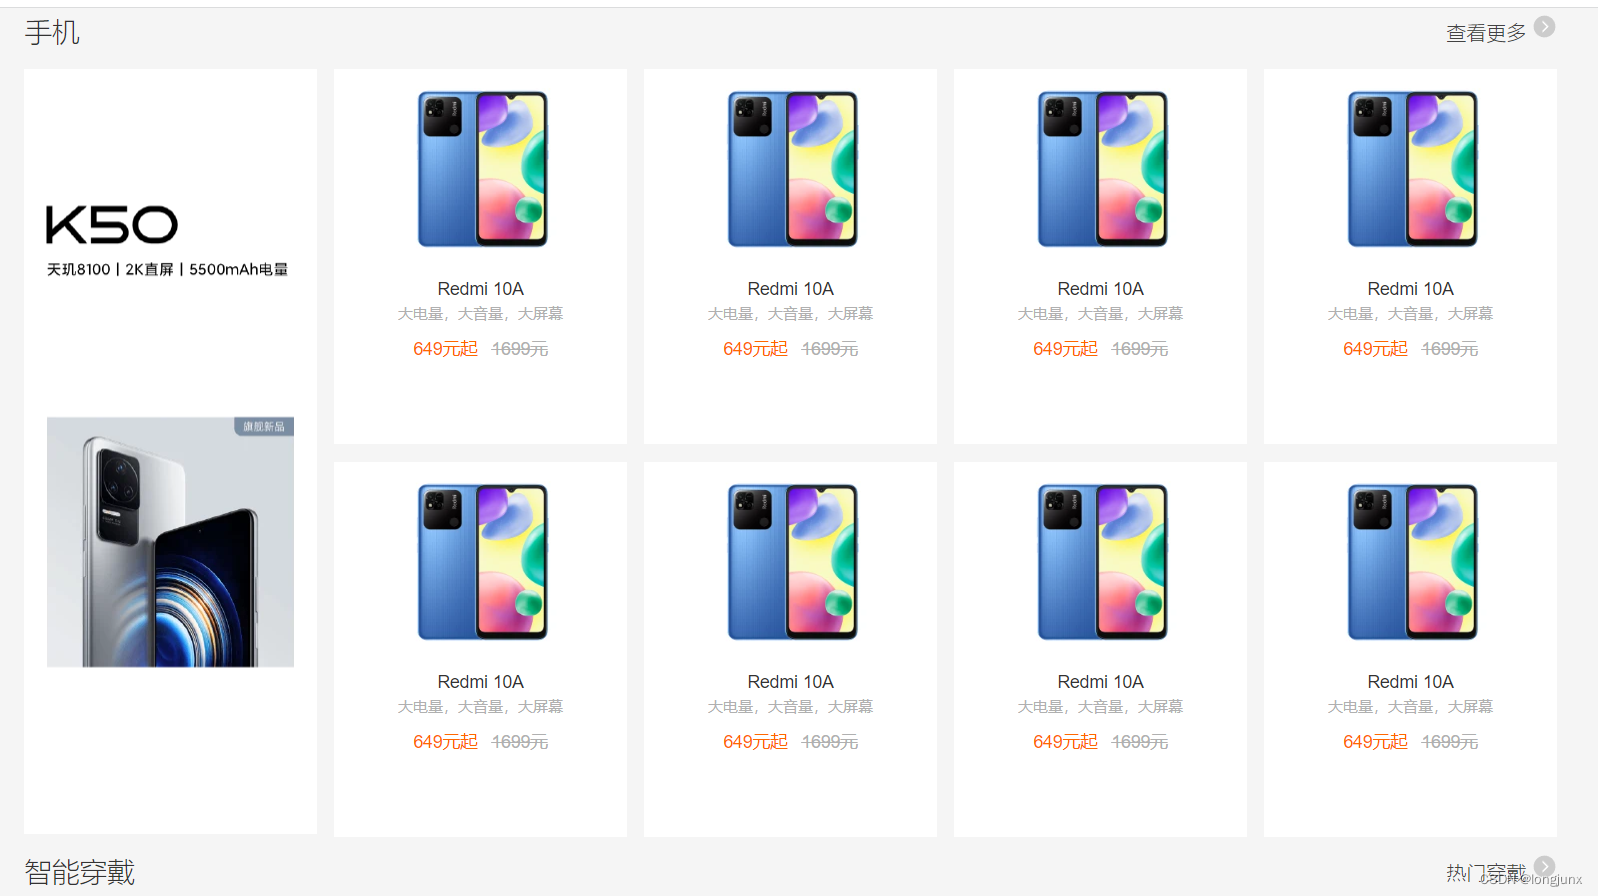Image resolution: width=1598 pixels, height=896 pixels.
Task: Open the 查看更多 link in 手机 section
Action: [x=1486, y=33]
